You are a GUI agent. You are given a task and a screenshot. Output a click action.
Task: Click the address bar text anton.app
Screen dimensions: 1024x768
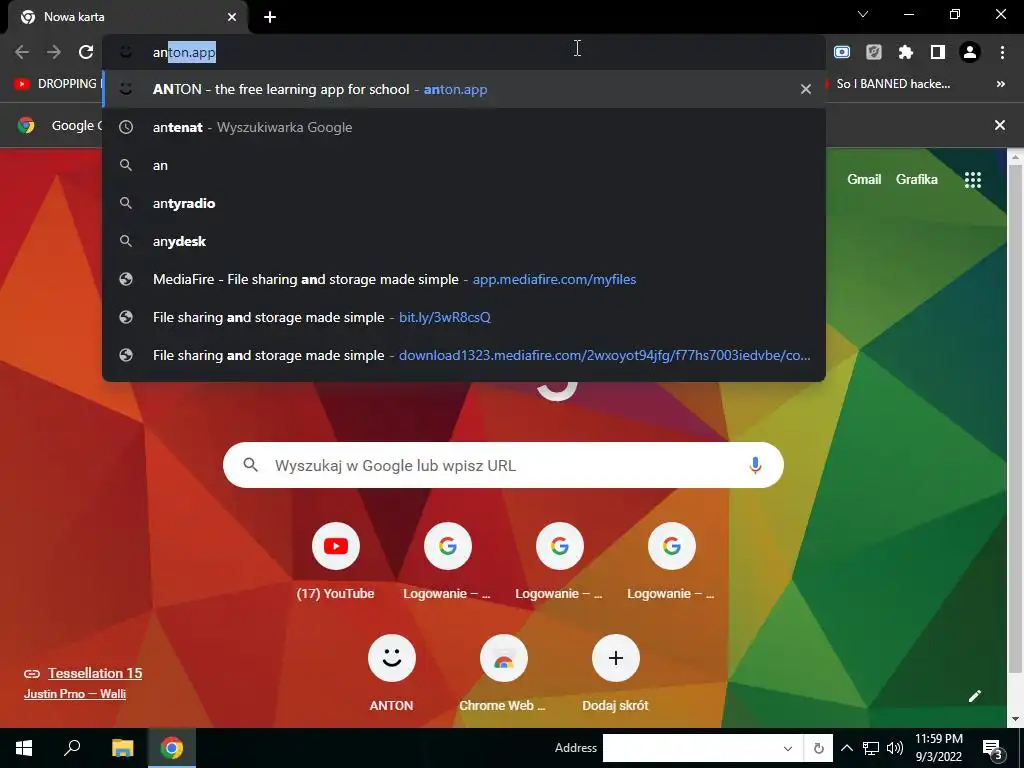pos(184,52)
